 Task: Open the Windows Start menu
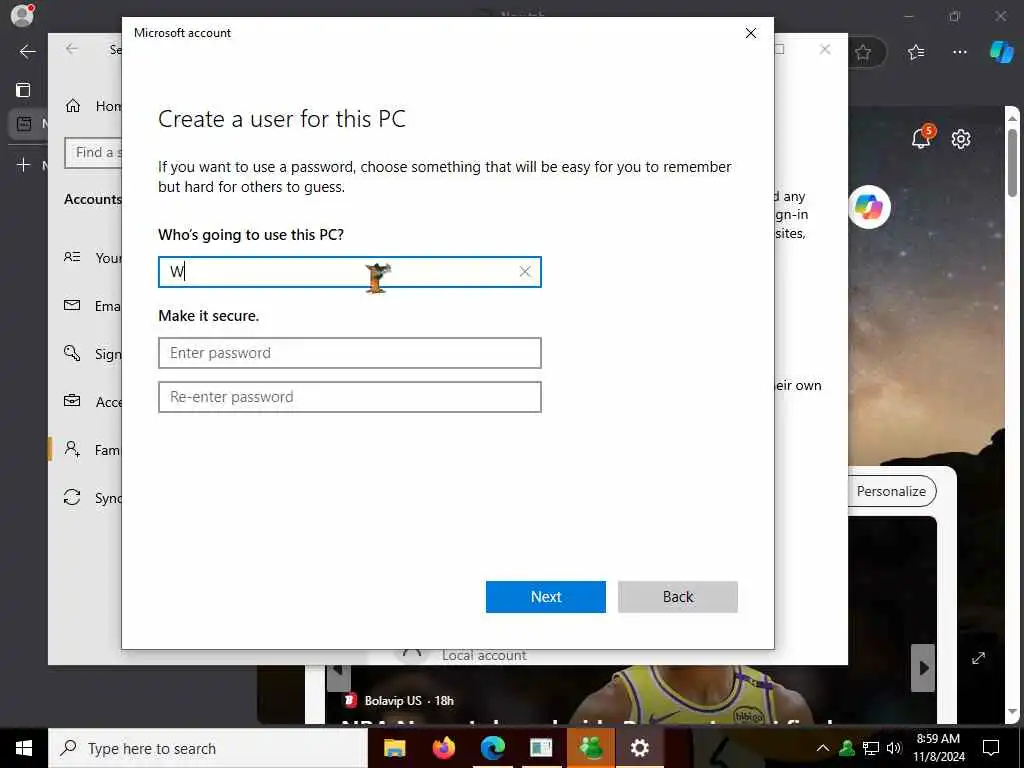click(x=24, y=748)
